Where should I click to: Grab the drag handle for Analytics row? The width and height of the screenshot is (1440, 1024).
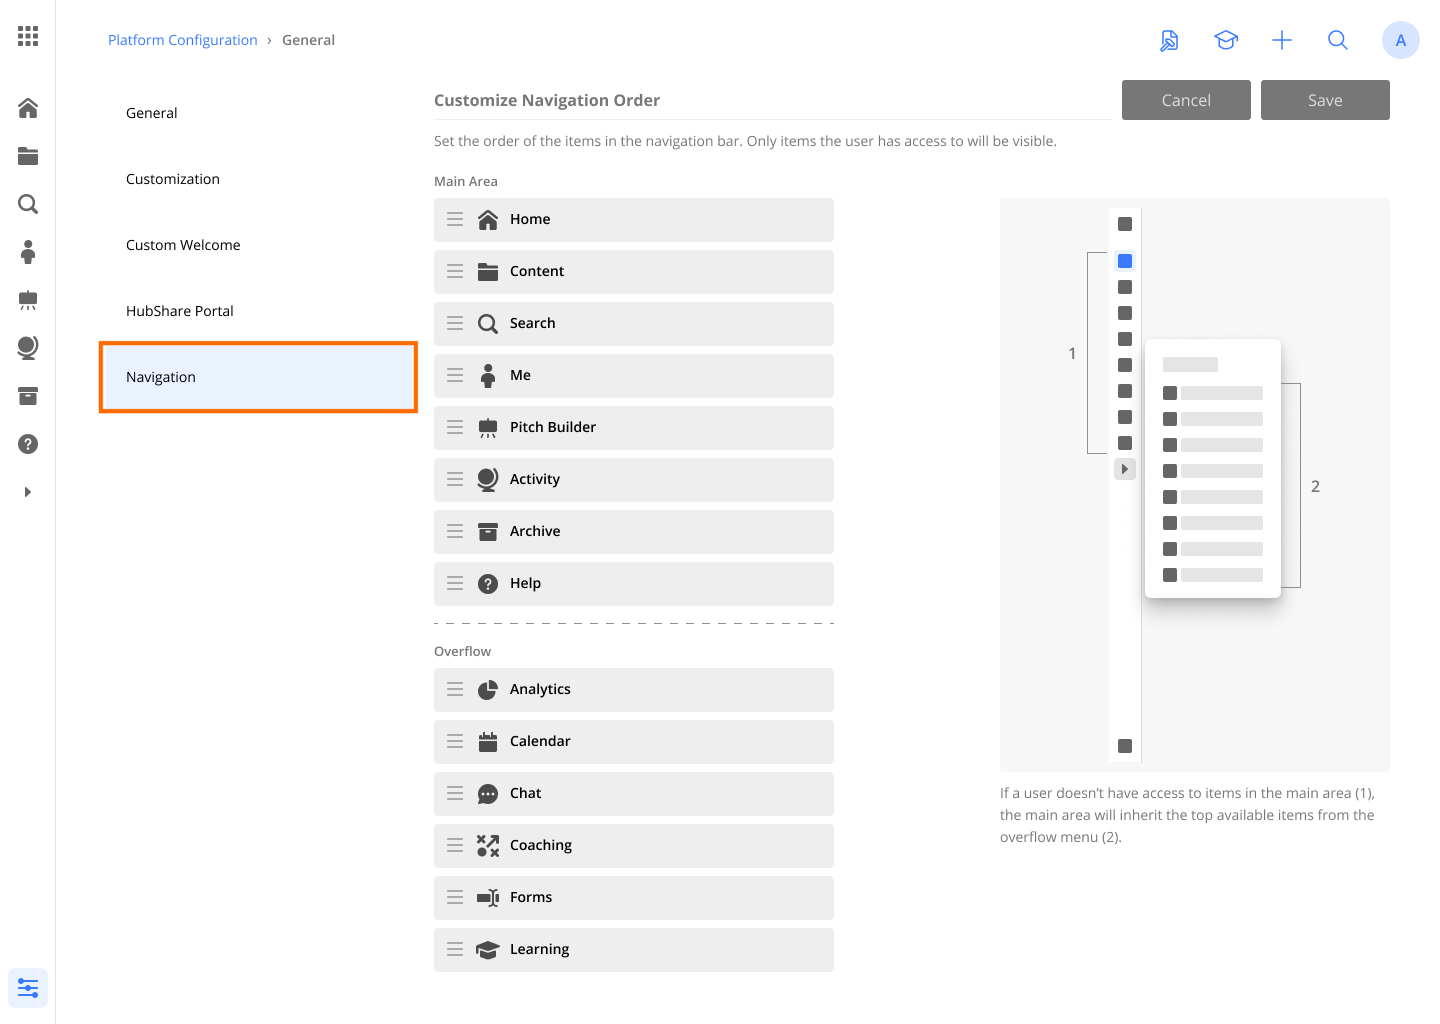coord(455,689)
